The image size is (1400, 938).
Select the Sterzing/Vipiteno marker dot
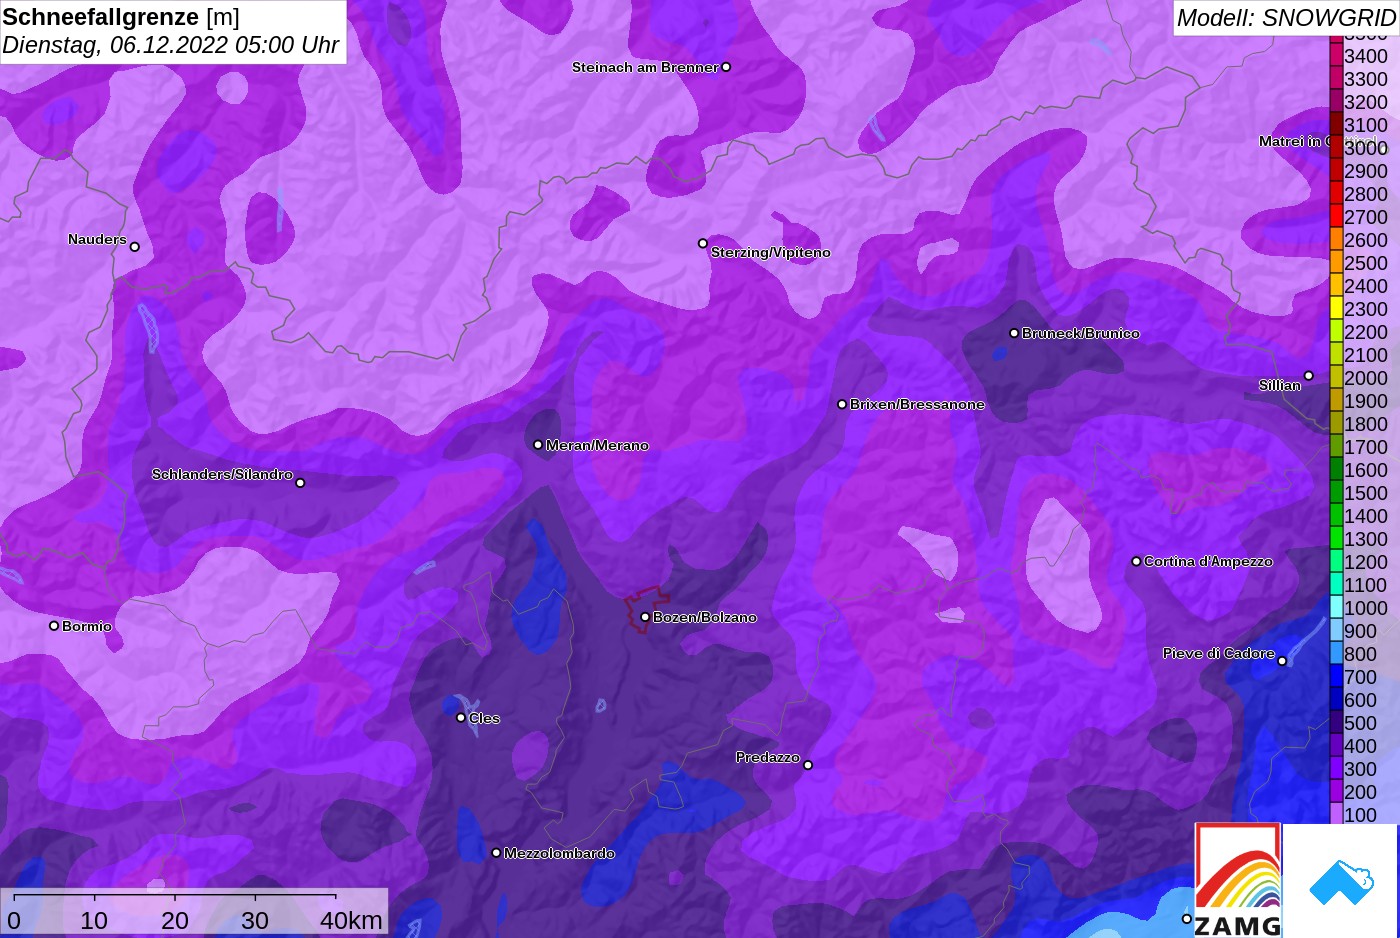tap(703, 243)
